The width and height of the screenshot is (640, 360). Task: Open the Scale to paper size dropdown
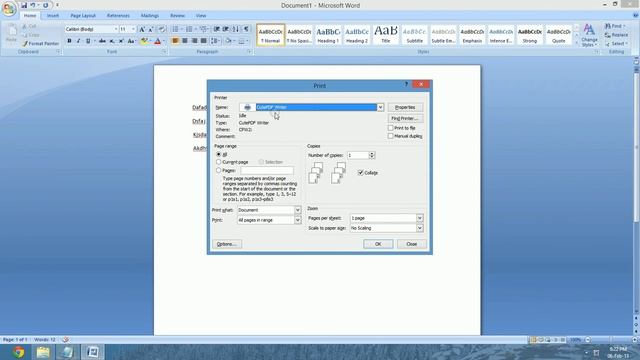420,228
